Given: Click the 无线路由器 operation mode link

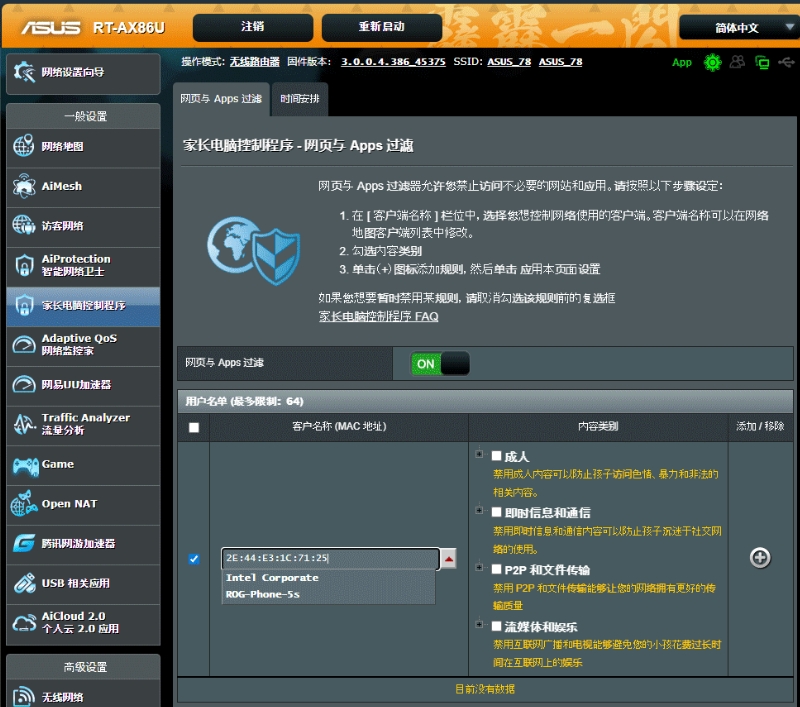Looking at the screenshot, I should 255,62.
